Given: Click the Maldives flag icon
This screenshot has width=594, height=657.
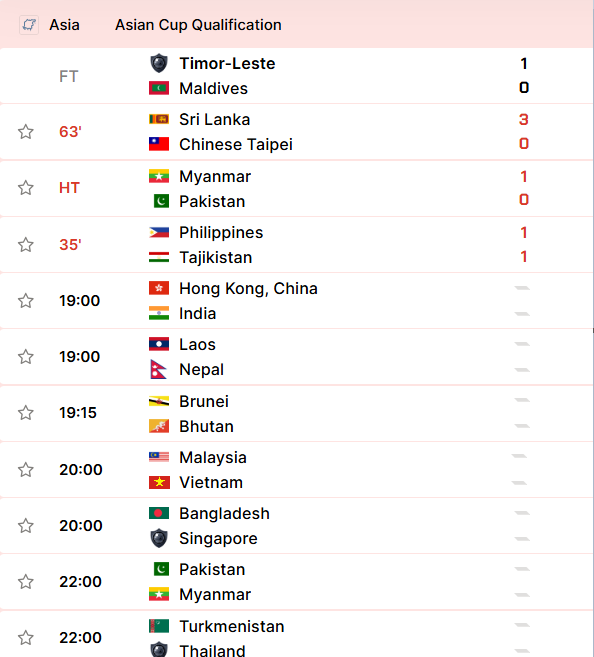Looking at the screenshot, I should point(159,88).
